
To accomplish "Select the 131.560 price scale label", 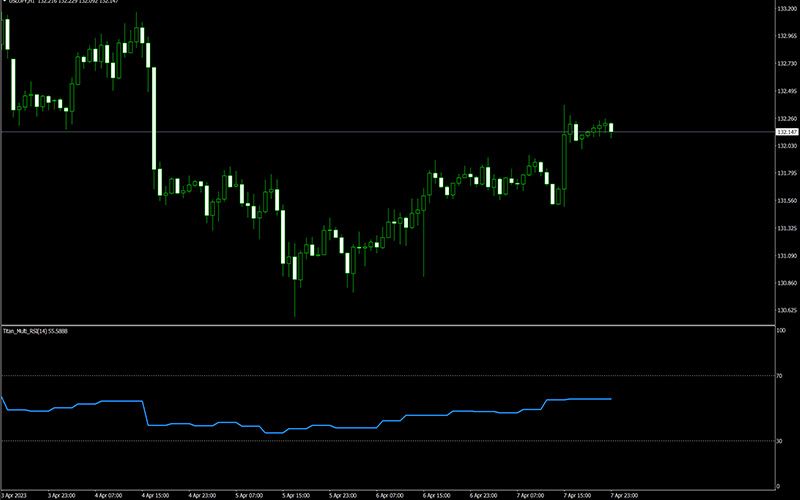I will (x=787, y=201).
